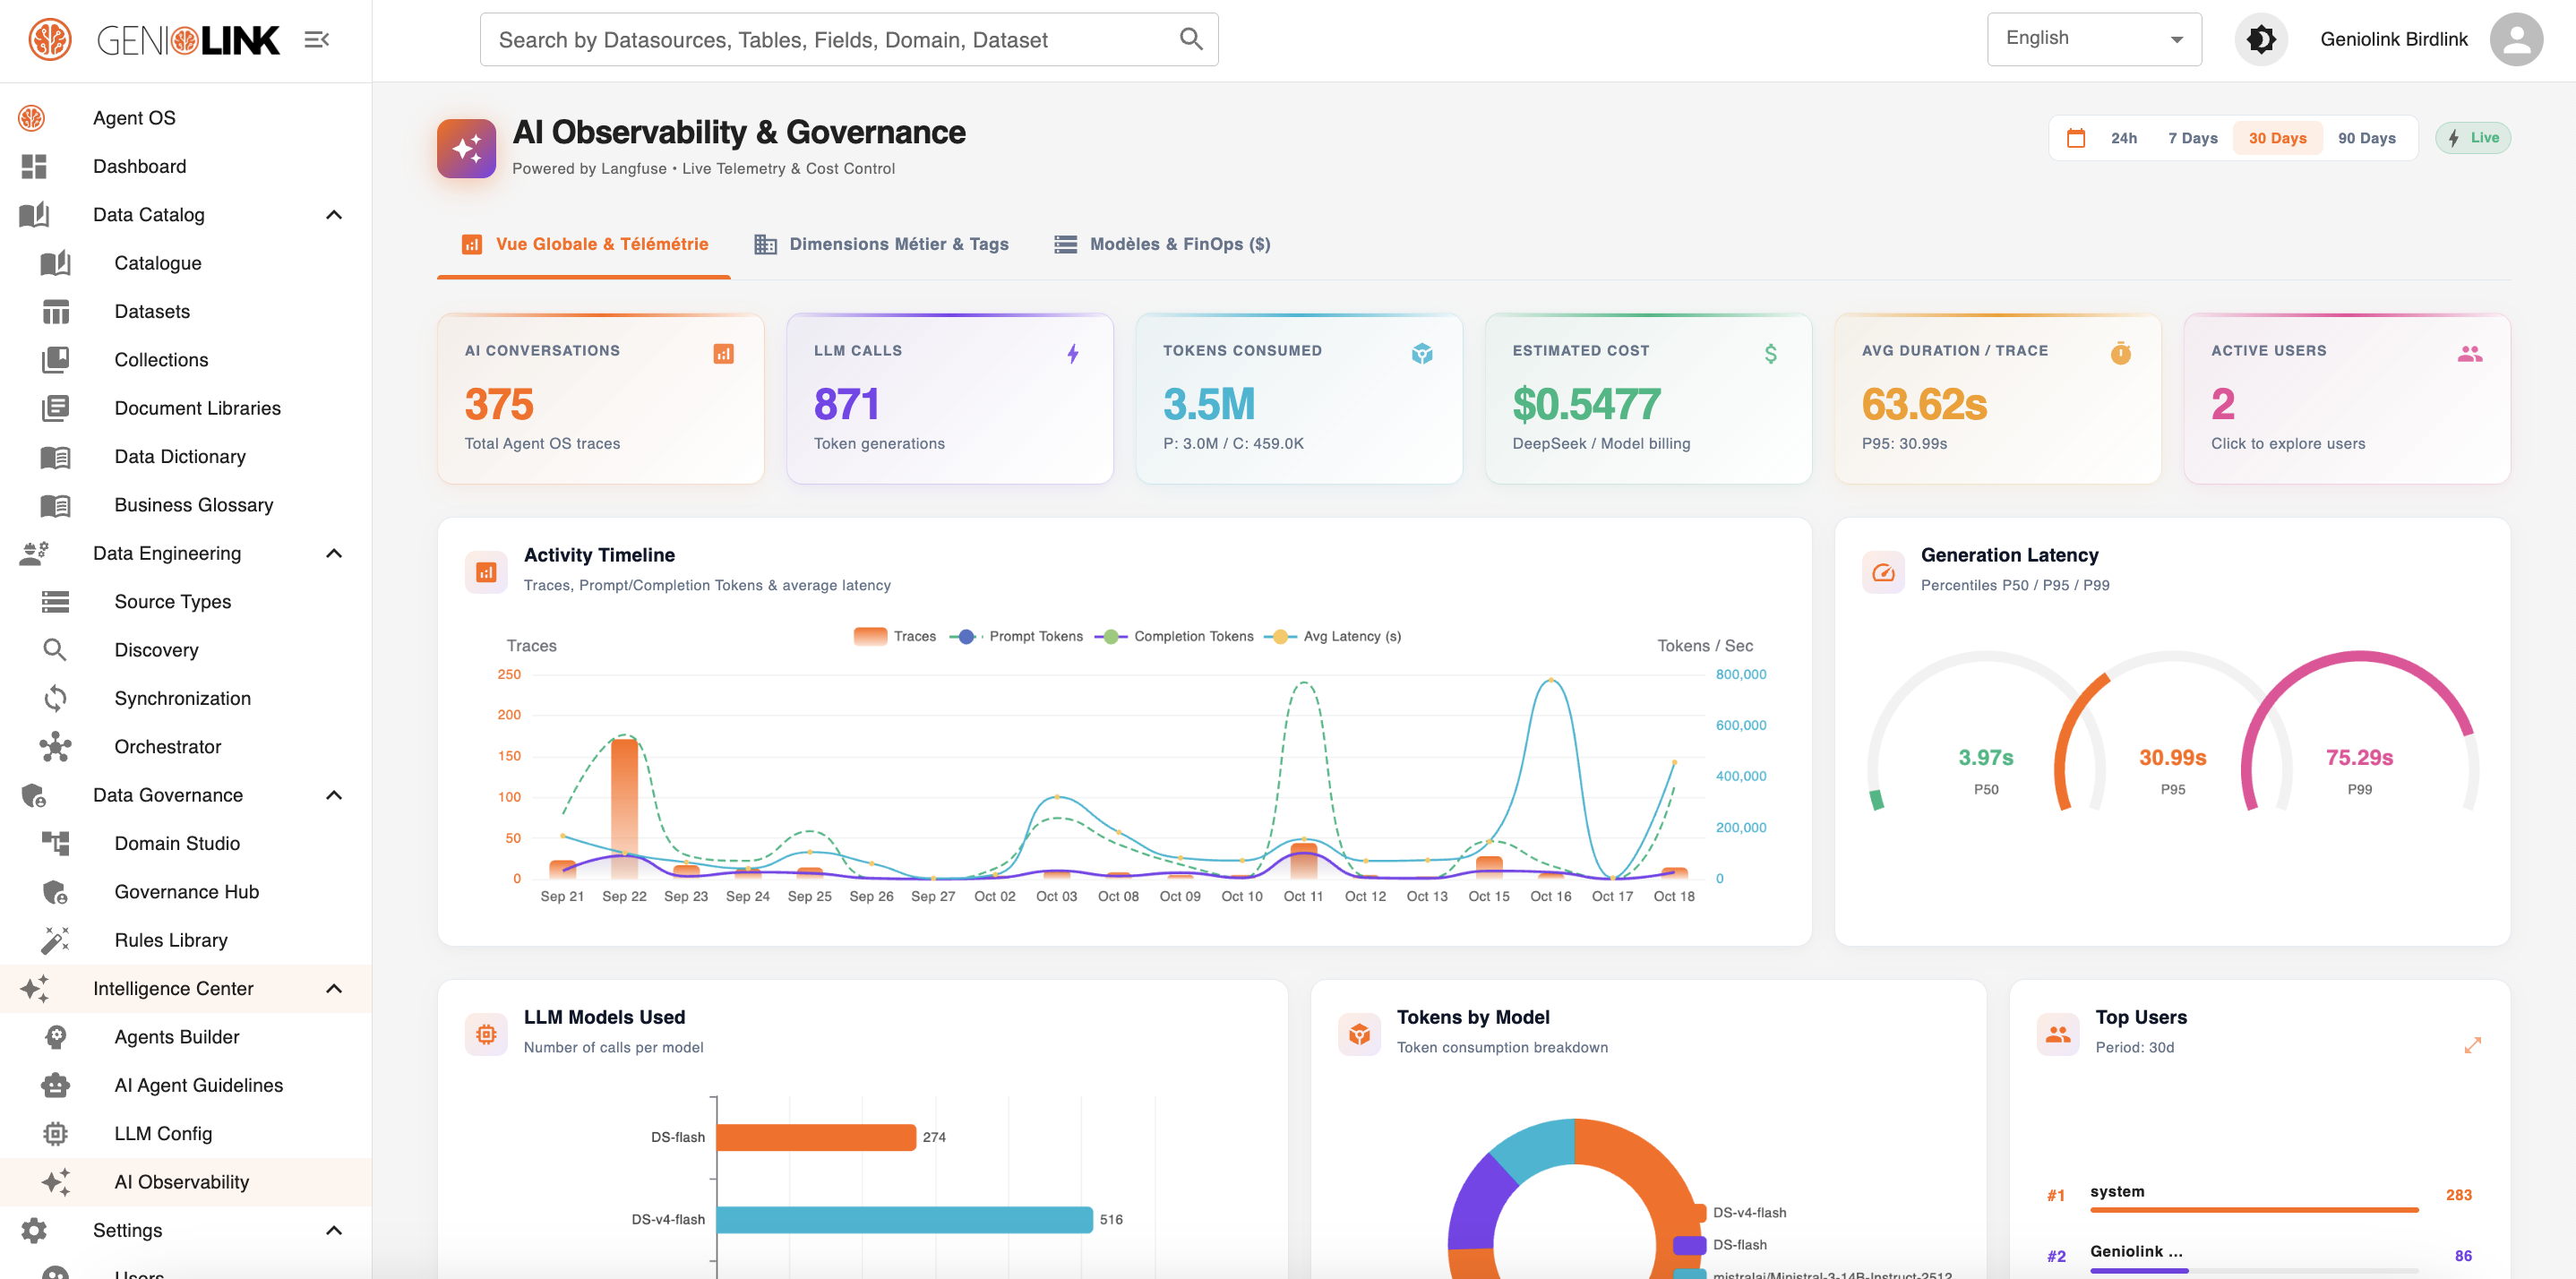Click the search magnifier icon
This screenshot has width=2576, height=1279.
1190,39
